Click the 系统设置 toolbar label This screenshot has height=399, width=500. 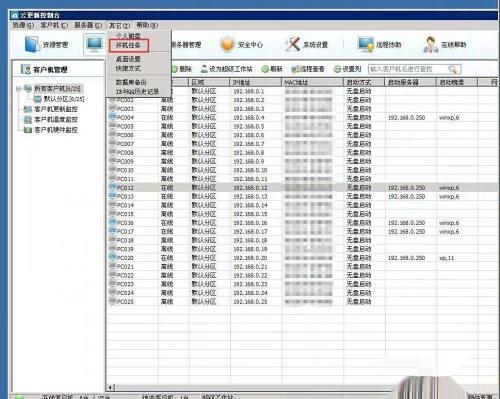pyautogui.click(x=315, y=45)
